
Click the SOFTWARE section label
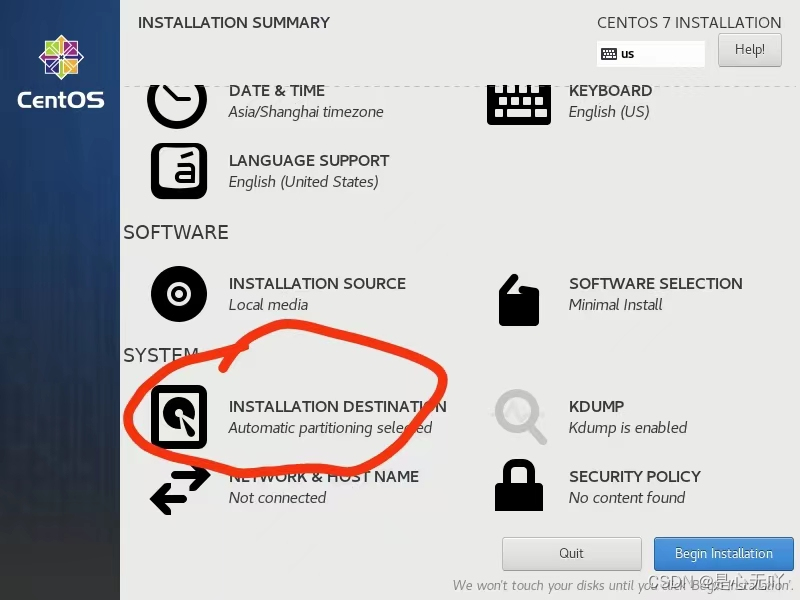tap(176, 233)
